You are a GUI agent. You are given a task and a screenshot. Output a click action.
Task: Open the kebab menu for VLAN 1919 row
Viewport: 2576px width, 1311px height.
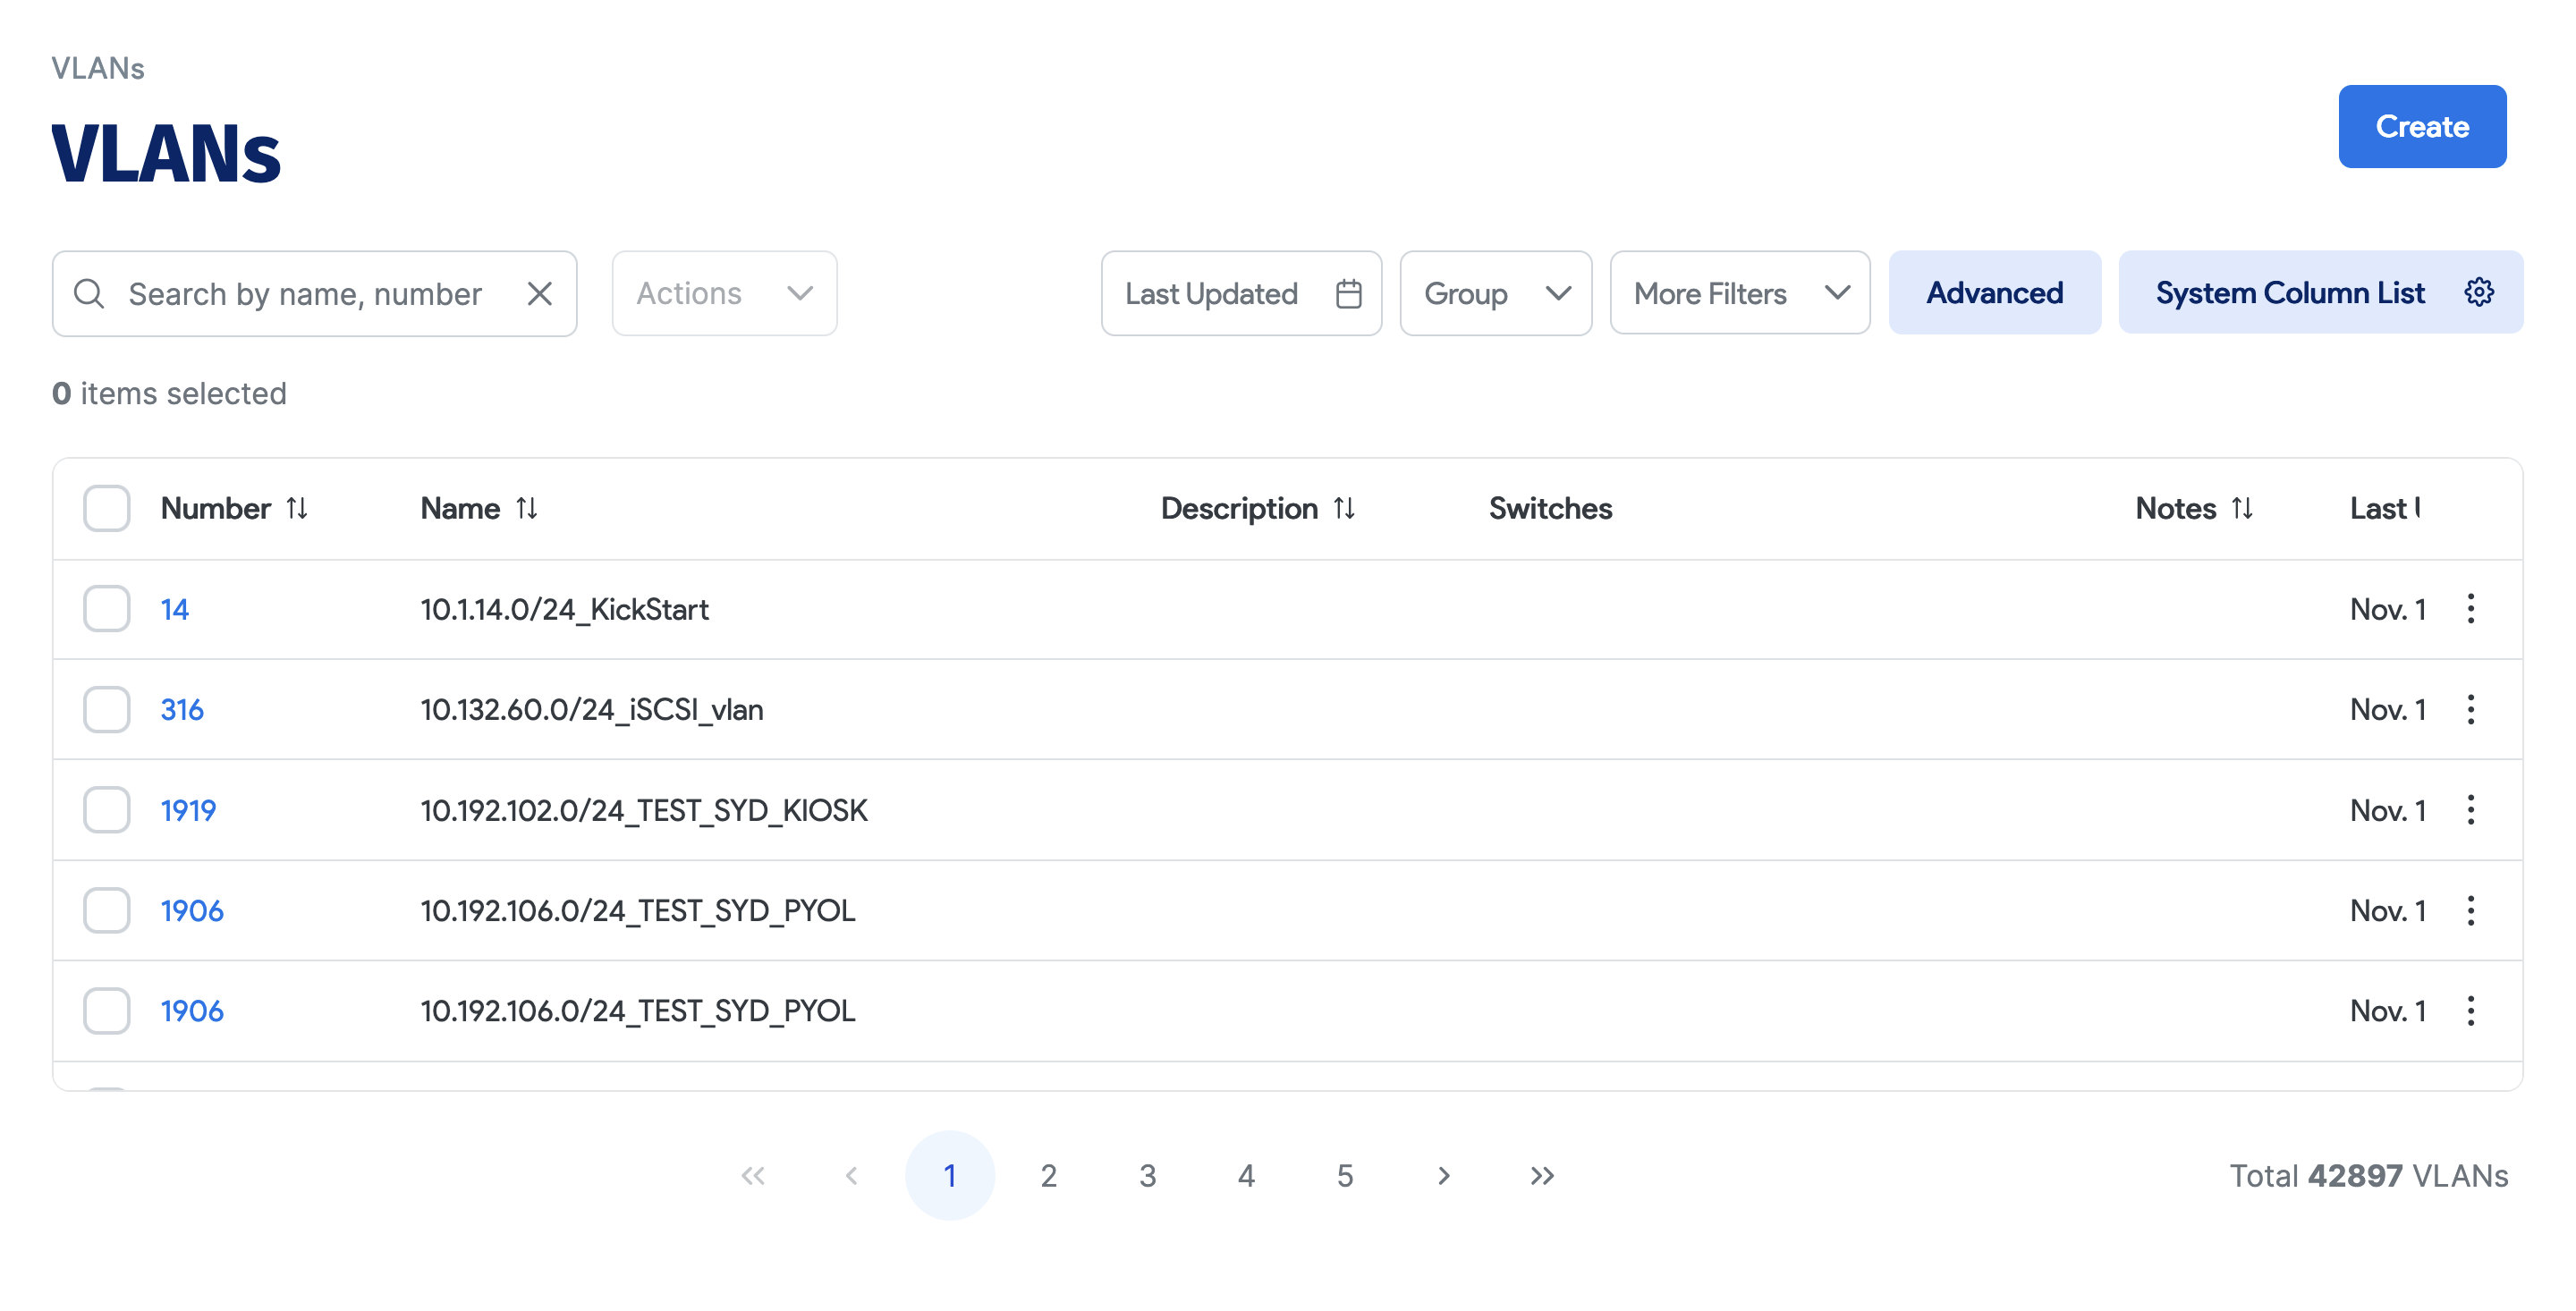2471,810
